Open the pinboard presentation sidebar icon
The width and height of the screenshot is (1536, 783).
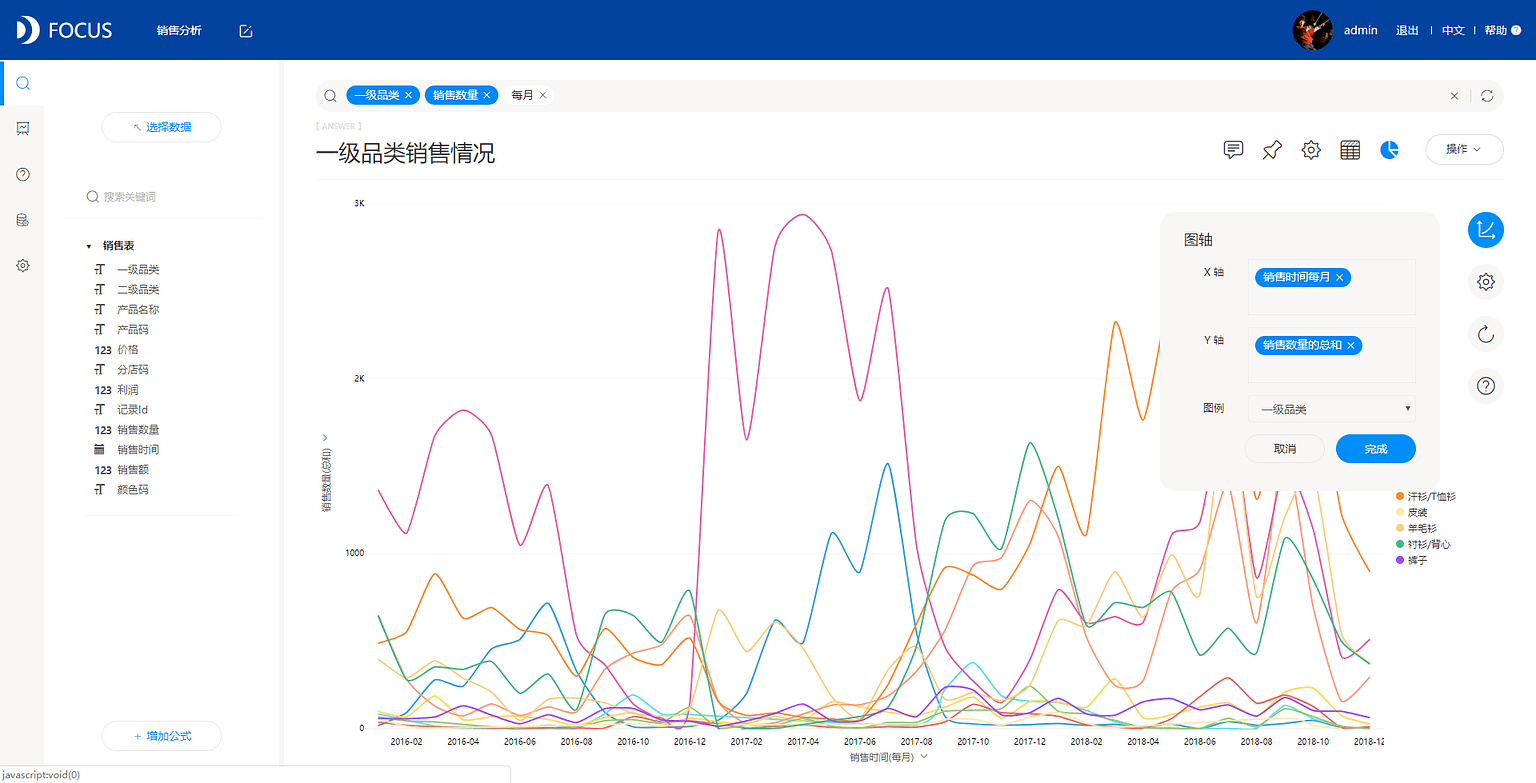pos(22,128)
